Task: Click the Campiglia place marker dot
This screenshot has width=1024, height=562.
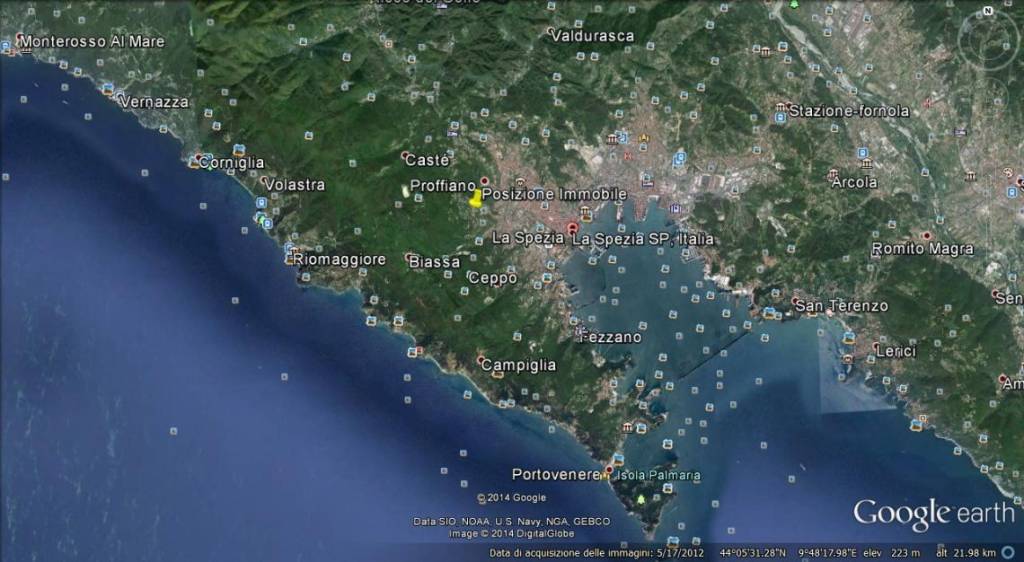Action: pos(481,360)
